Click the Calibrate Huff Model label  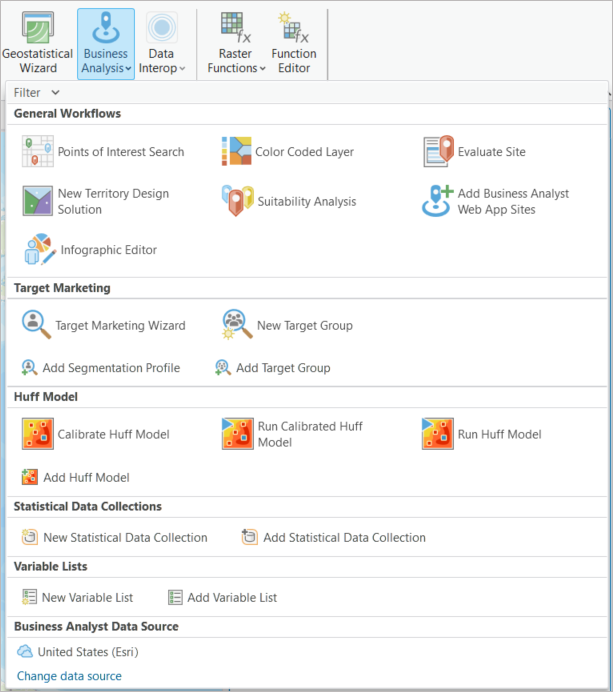click(113, 434)
